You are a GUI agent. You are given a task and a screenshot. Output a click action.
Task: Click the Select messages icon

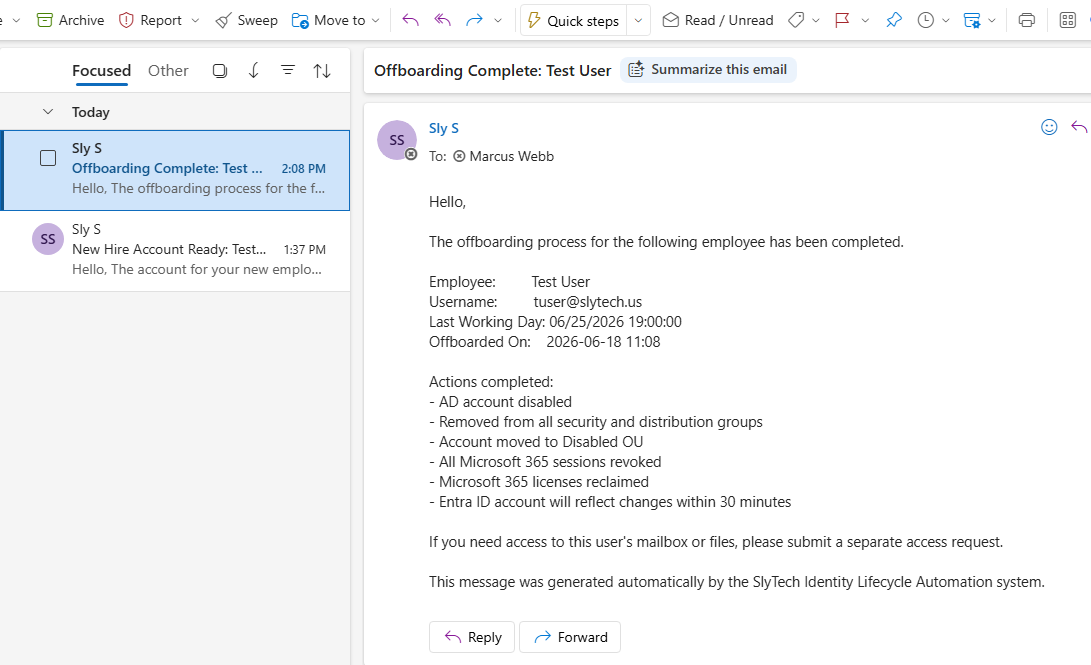click(220, 70)
